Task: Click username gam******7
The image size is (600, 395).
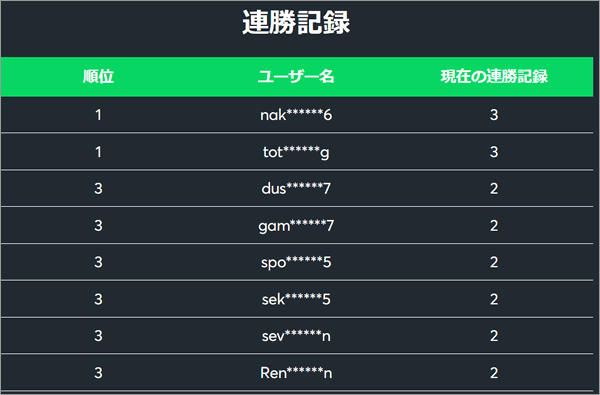Action: pyautogui.click(x=296, y=225)
